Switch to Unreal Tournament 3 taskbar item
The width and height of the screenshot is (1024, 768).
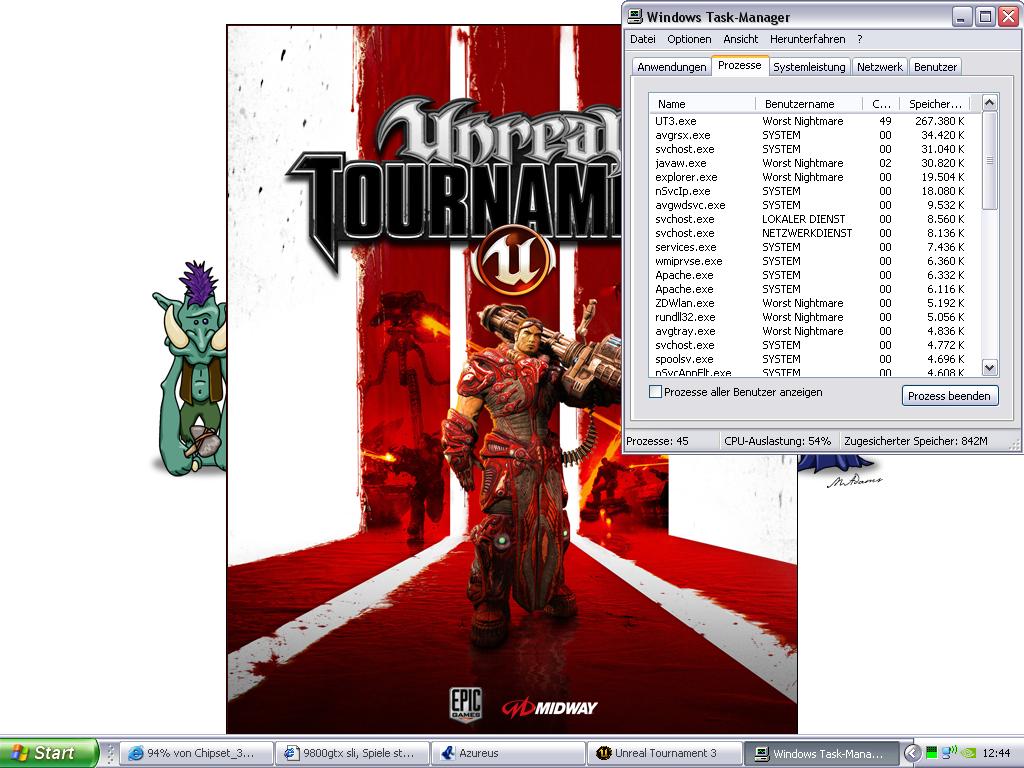pyautogui.click(x=664, y=753)
